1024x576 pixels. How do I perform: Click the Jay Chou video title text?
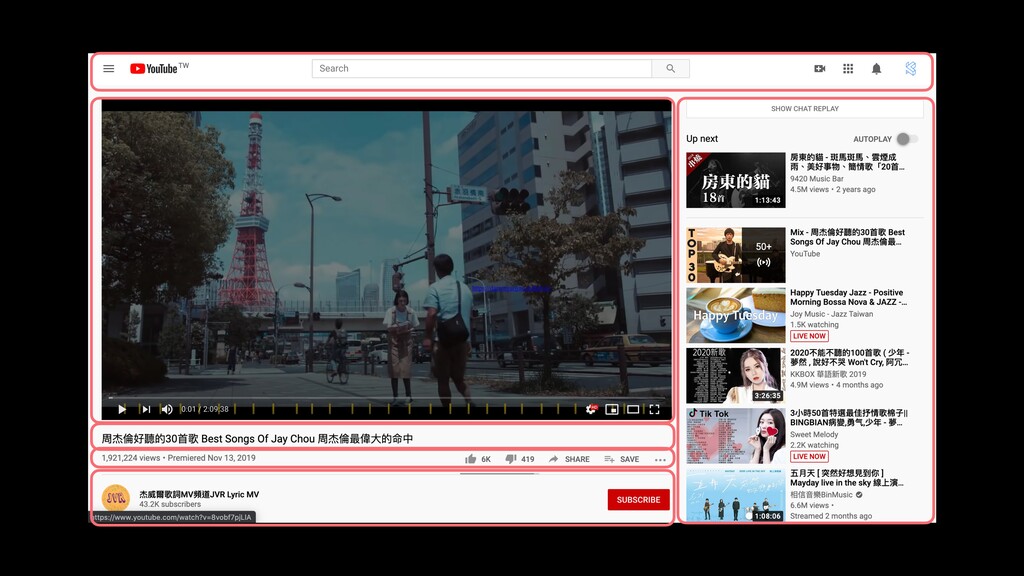257,439
